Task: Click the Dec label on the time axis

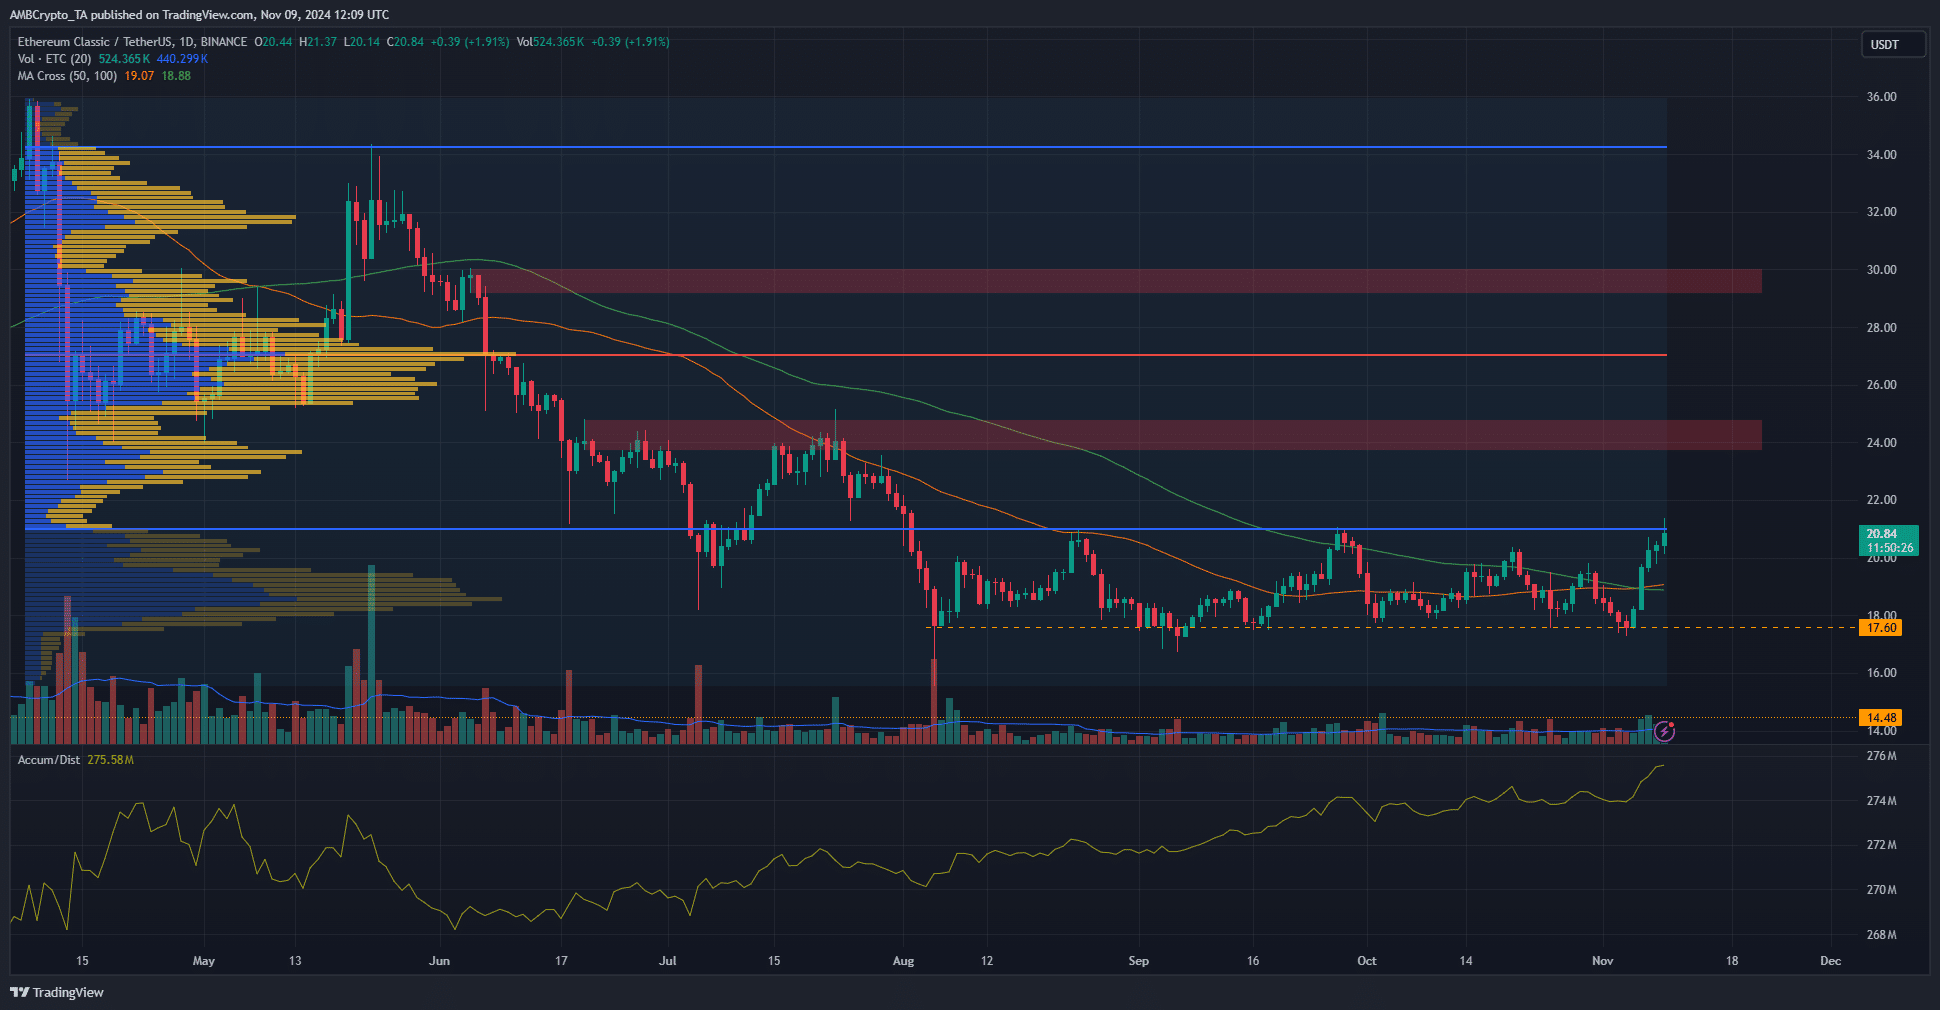Action: 1830,961
